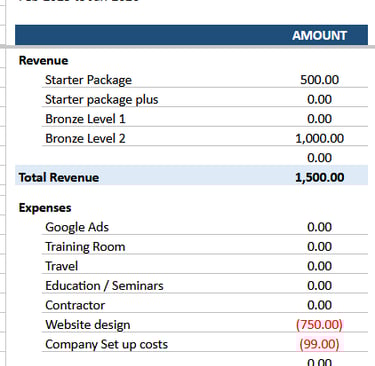Click the Travel expense label

click(x=62, y=266)
